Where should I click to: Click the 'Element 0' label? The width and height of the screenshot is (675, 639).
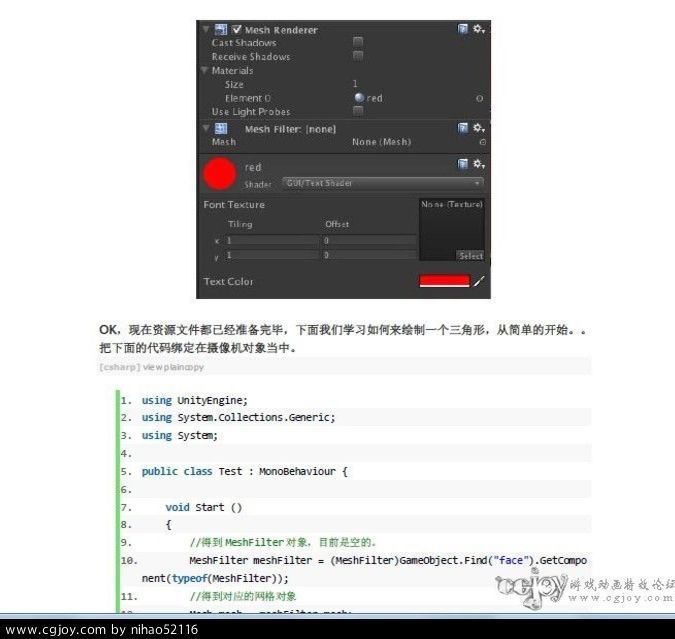coord(248,98)
